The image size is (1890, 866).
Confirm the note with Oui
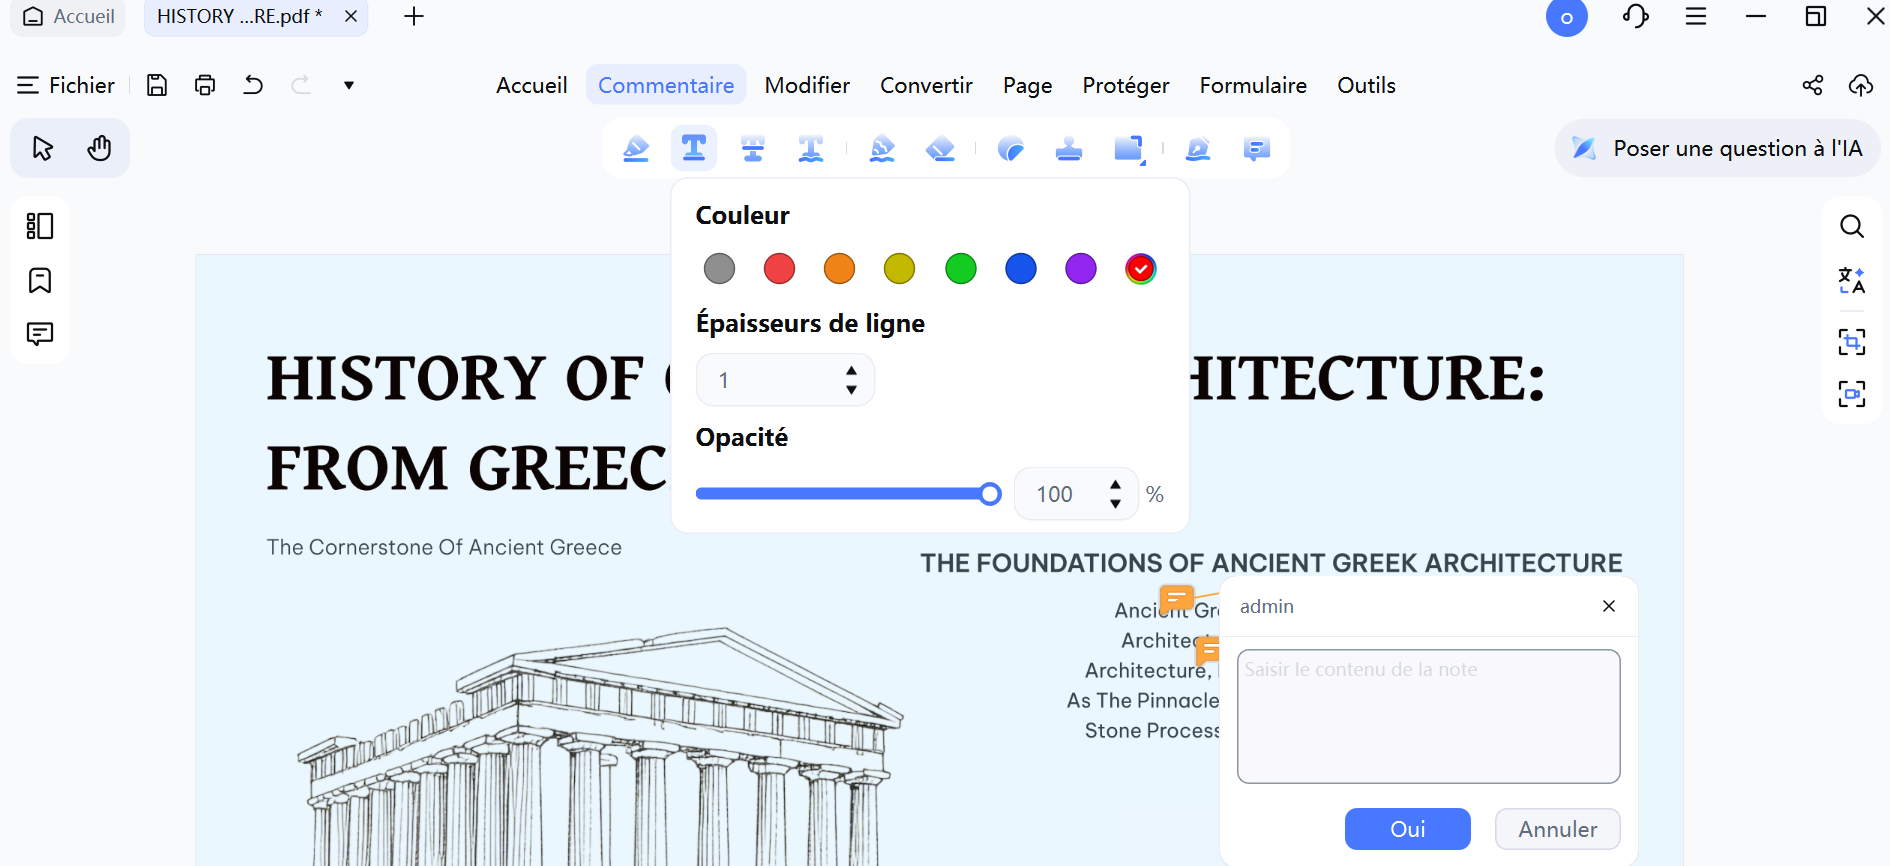[x=1407, y=829]
